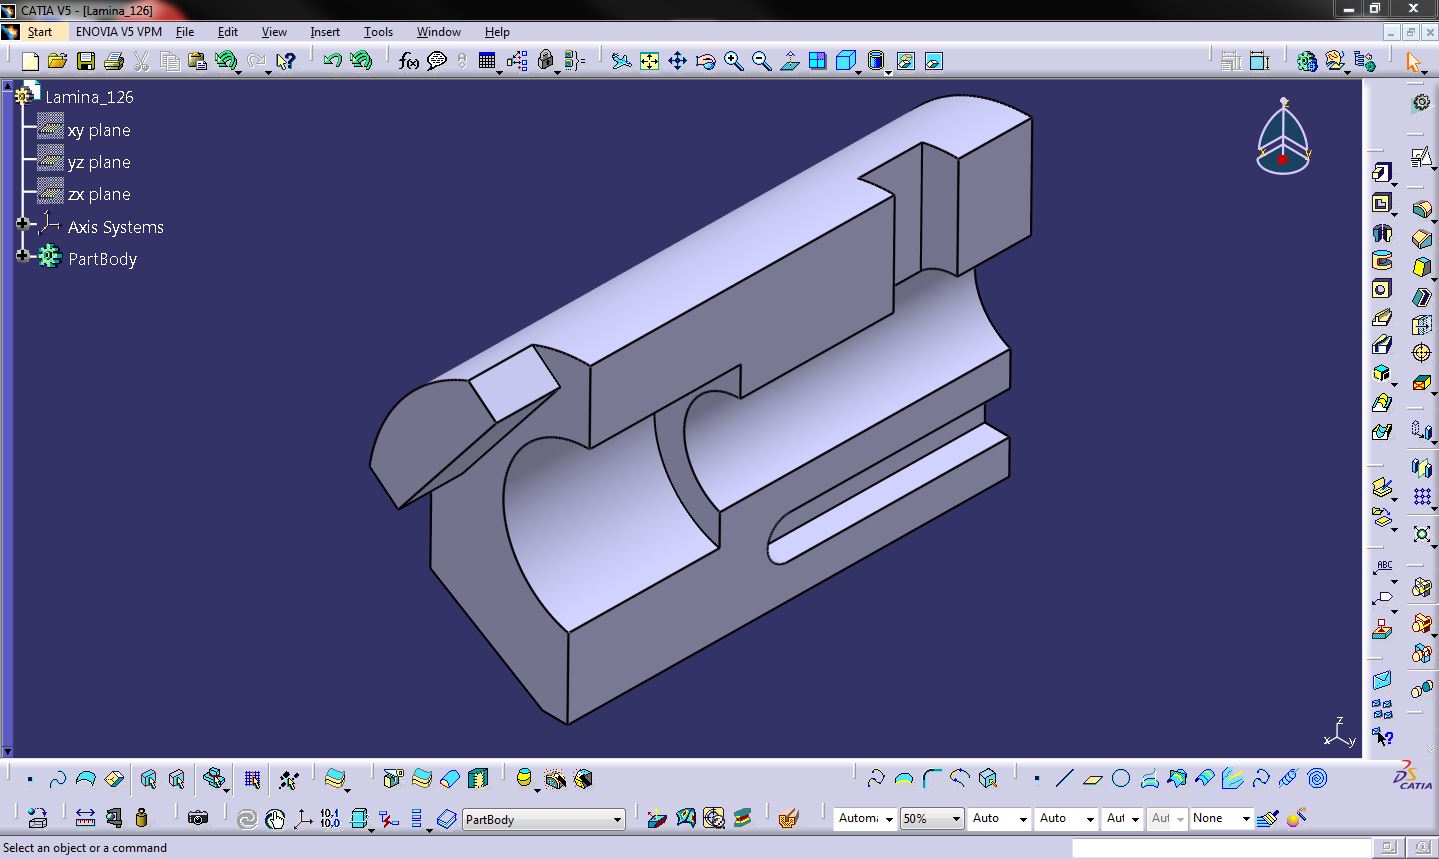Save the part with the floppy disk icon
The width and height of the screenshot is (1439, 859).
click(x=86, y=61)
